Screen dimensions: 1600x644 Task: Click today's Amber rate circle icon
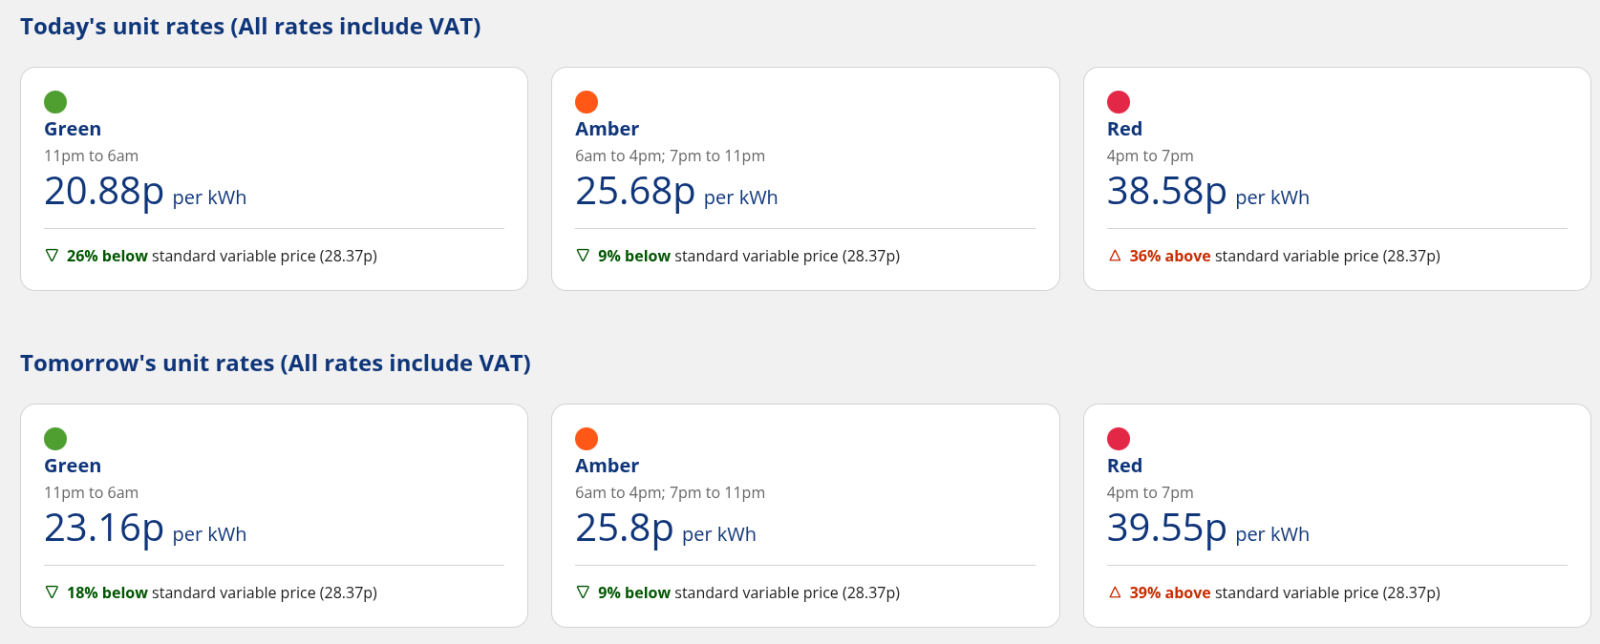pos(587,102)
